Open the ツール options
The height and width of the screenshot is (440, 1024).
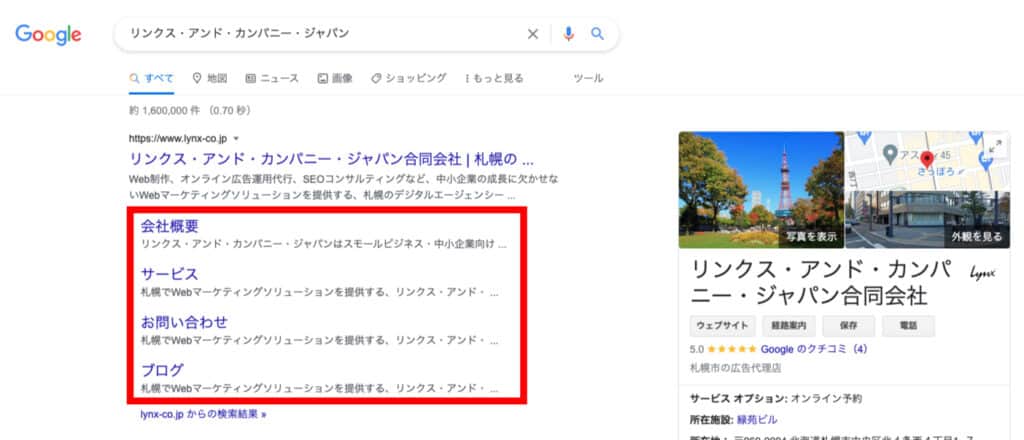click(588, 78)
